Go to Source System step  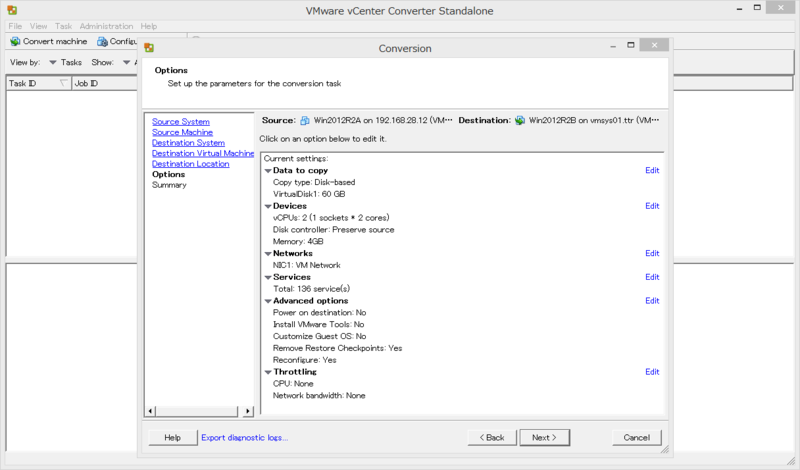click(x=181, y=121)
